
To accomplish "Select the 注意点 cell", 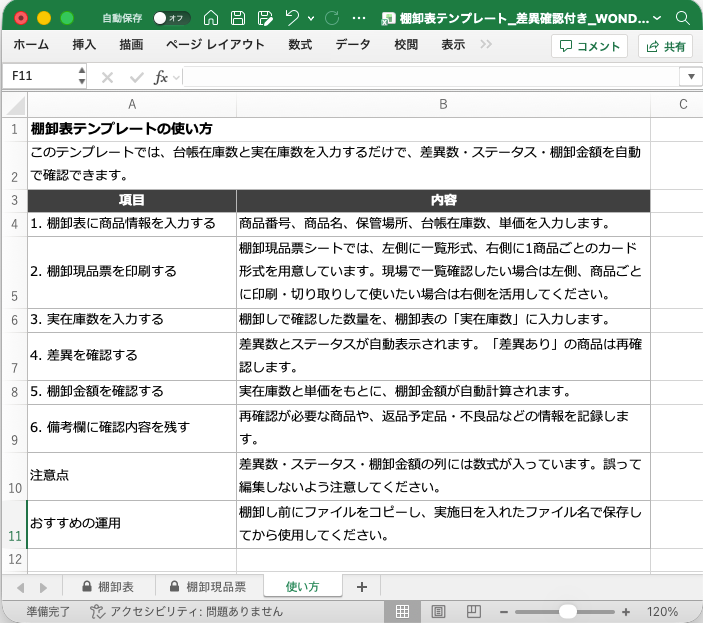I will 132,476.
